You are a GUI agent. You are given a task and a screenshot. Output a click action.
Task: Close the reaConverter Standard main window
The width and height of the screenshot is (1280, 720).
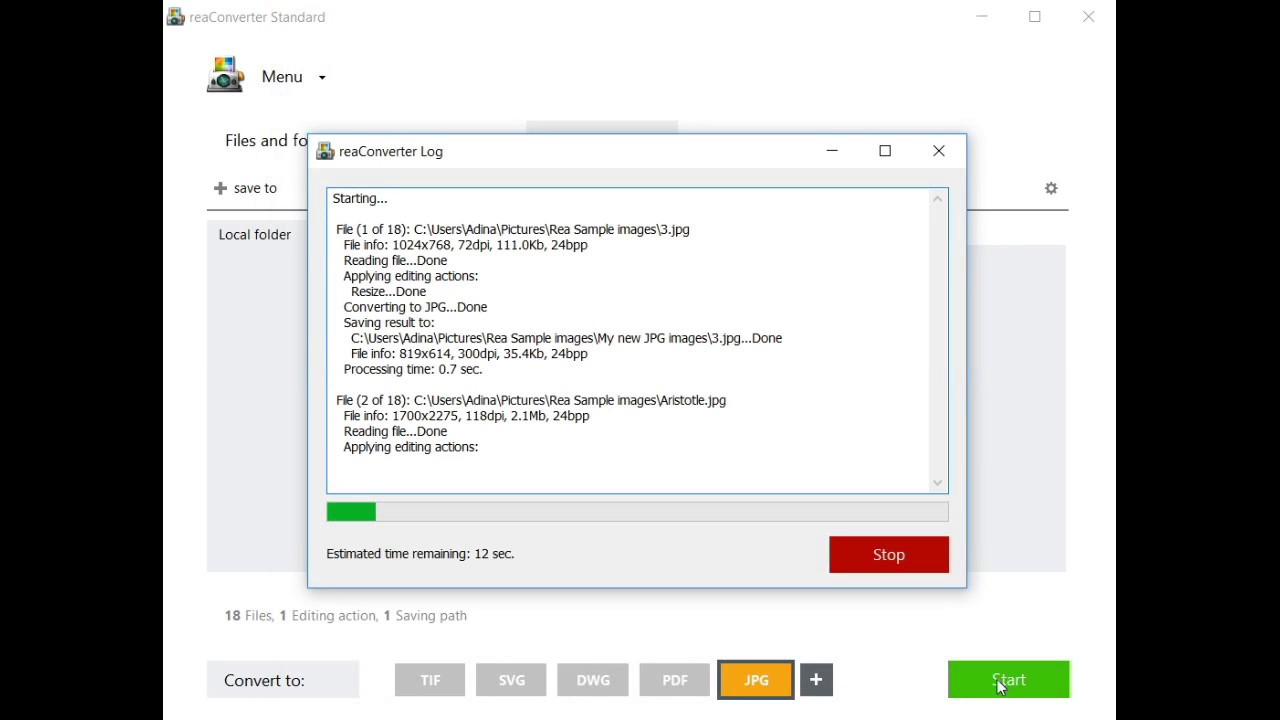[1089, 17]
